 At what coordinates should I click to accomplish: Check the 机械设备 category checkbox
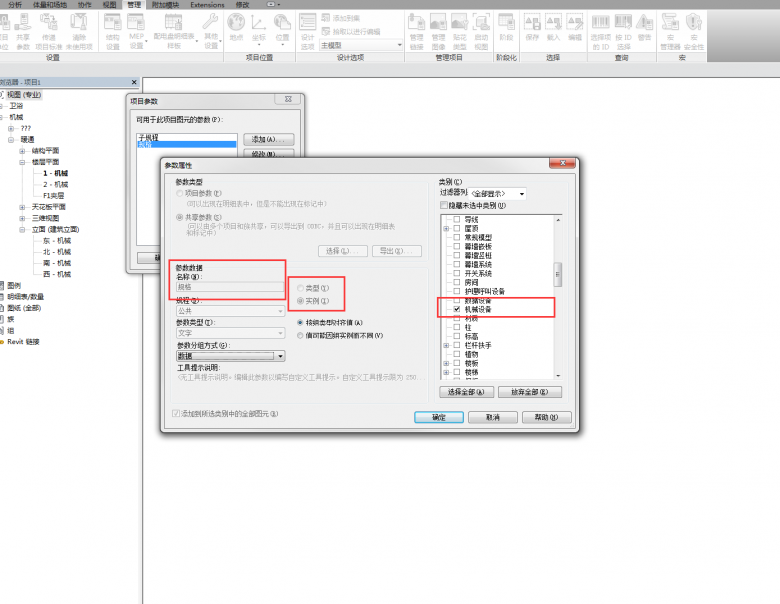[457, 310]
